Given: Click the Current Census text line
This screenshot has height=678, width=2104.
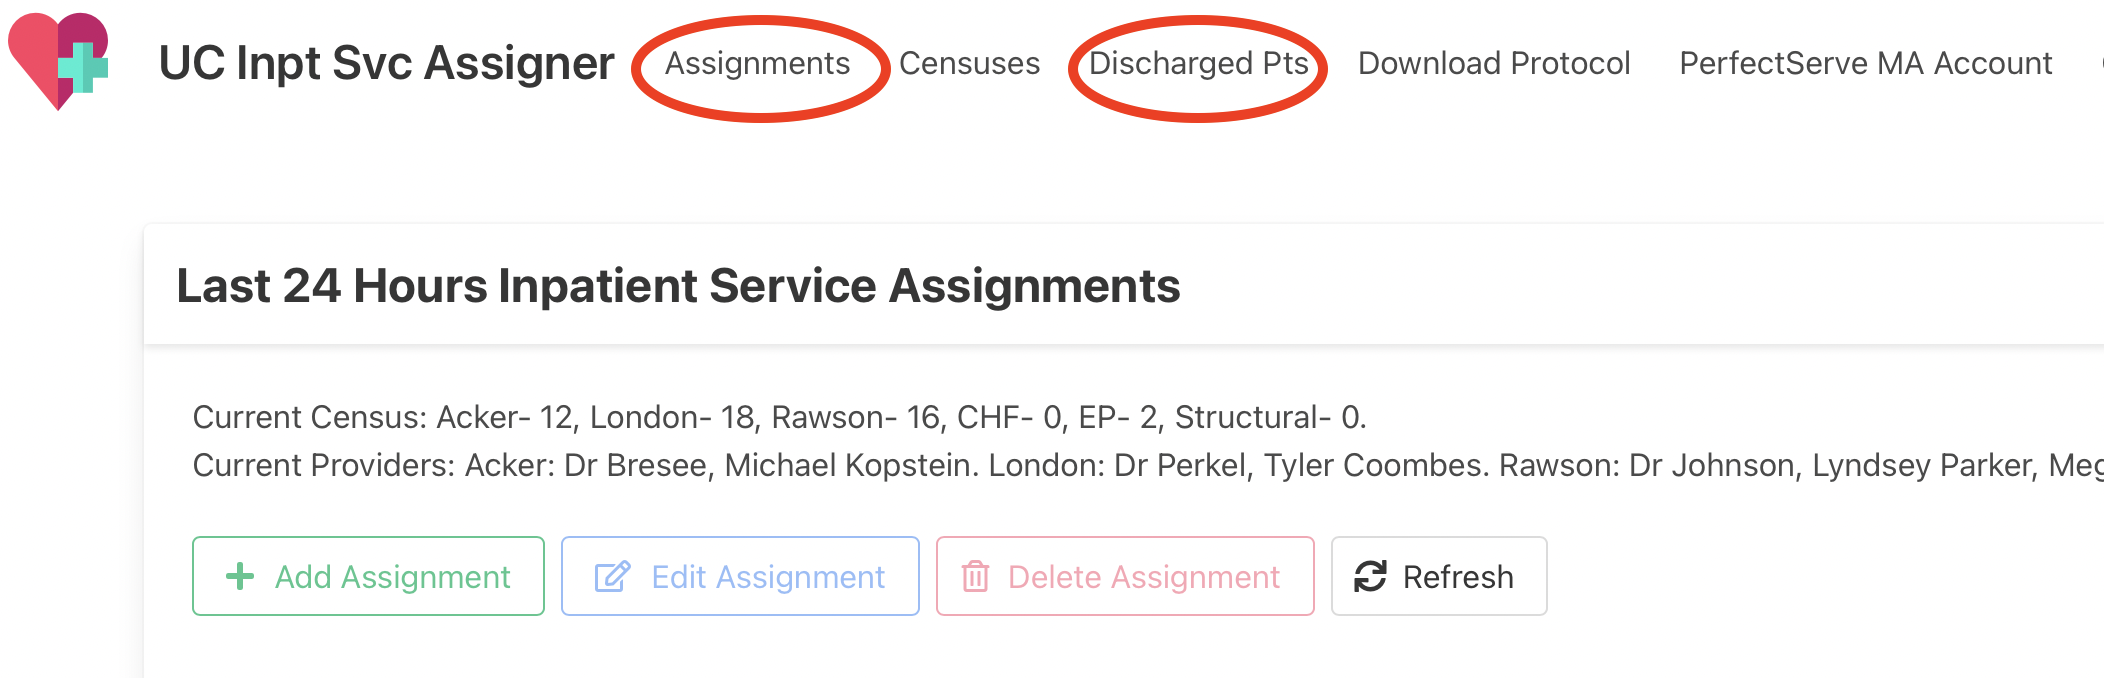Looking at the screenshot, I should pos(779,417).
